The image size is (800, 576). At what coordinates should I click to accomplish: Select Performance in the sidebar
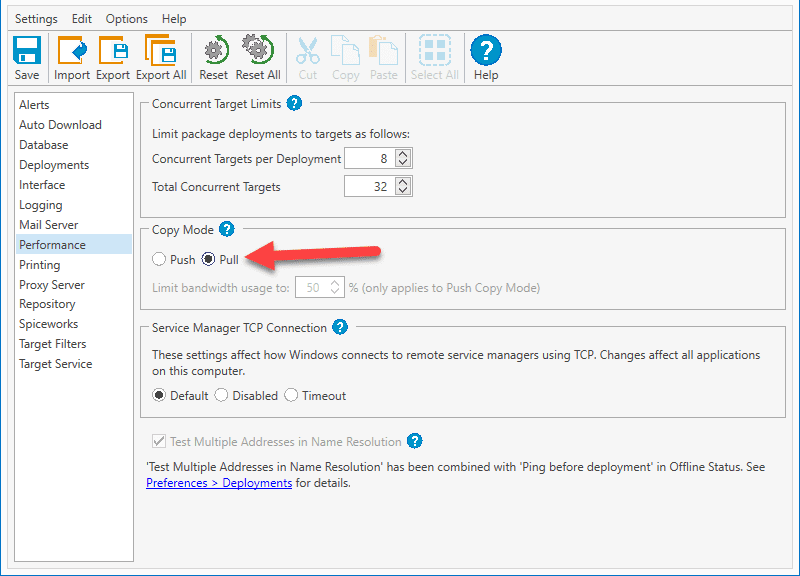(x=73, y=244)
